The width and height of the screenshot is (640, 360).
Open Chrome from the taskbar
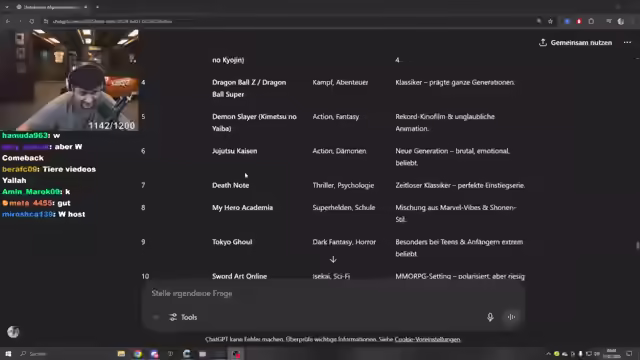click(x=138, y=354)
